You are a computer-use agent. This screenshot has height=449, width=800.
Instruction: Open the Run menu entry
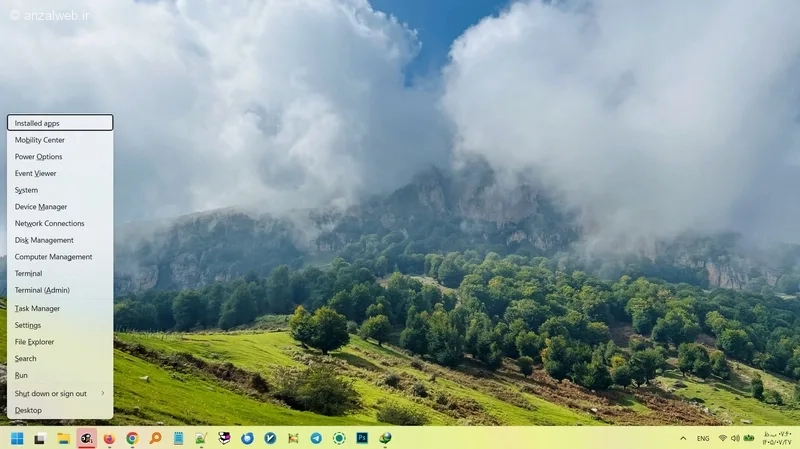coord(60,375)
